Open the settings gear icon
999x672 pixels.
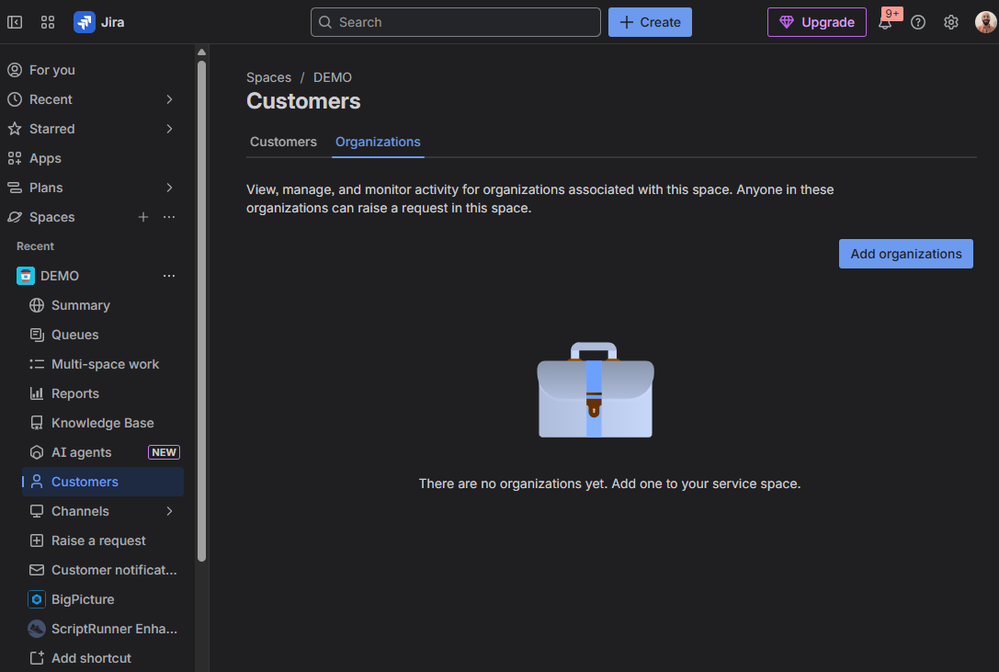click(951, 22)
